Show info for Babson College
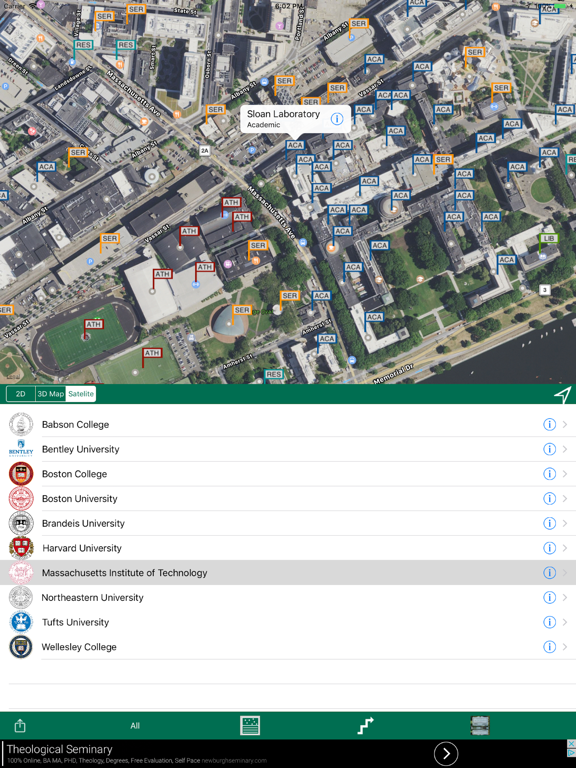 [550, 424]
